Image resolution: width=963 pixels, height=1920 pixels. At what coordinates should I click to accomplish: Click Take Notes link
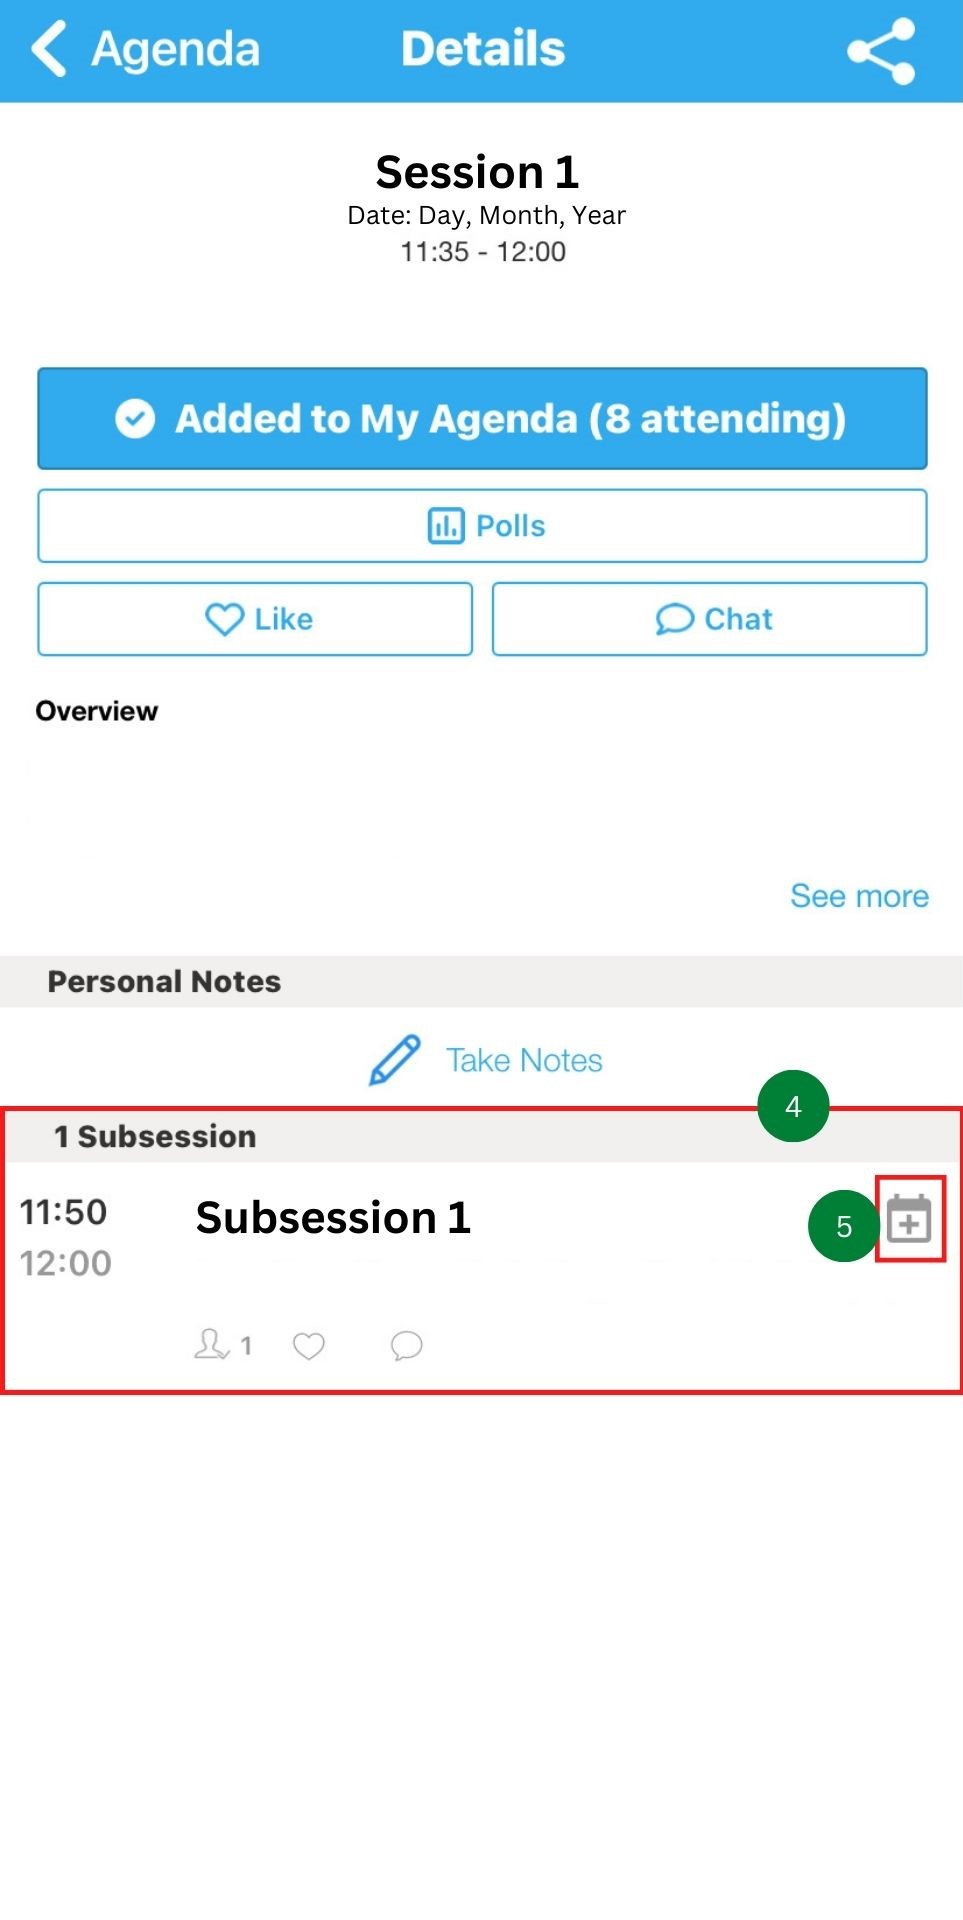coord(524,1060)
